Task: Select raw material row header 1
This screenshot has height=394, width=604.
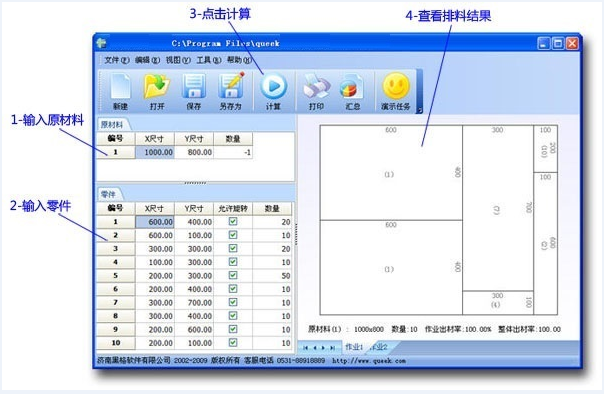Action: tap(116, 153)
